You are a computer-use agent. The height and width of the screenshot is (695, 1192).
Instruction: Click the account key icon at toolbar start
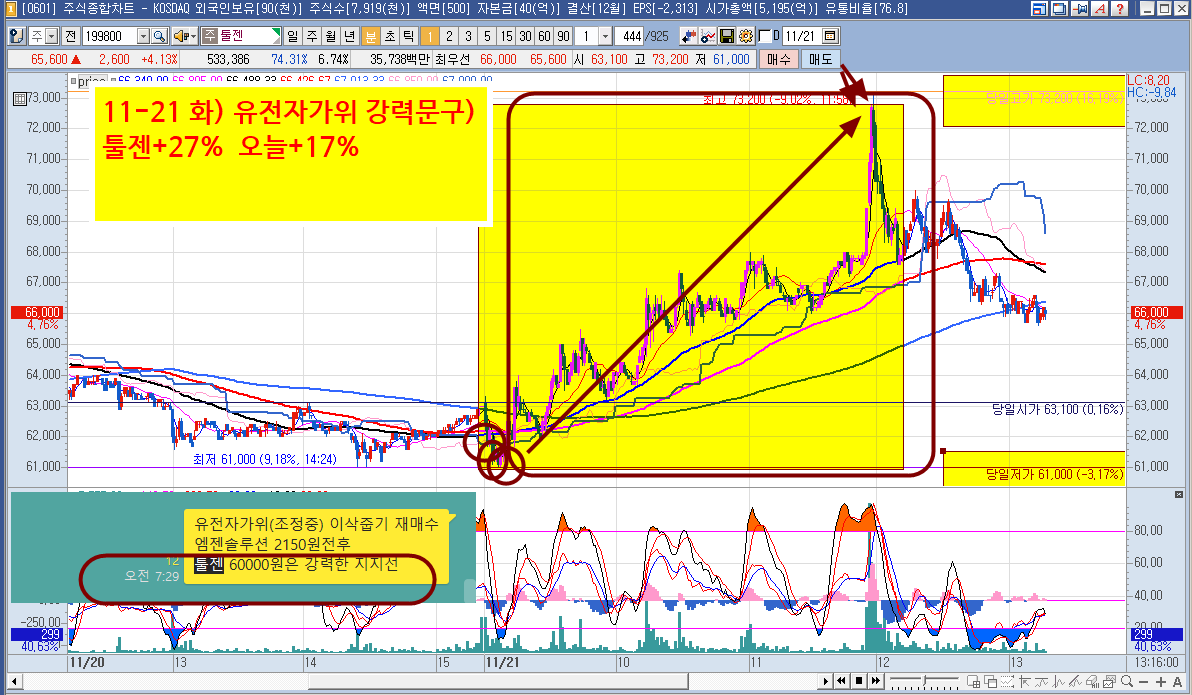click(x=16, y=36)
